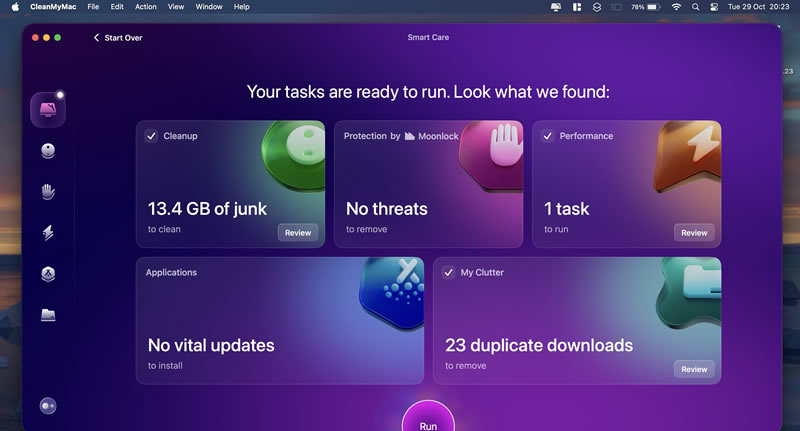Review the 13.4 GB of junk
Screen dimensions: 800x431
[x=298, y=233]
